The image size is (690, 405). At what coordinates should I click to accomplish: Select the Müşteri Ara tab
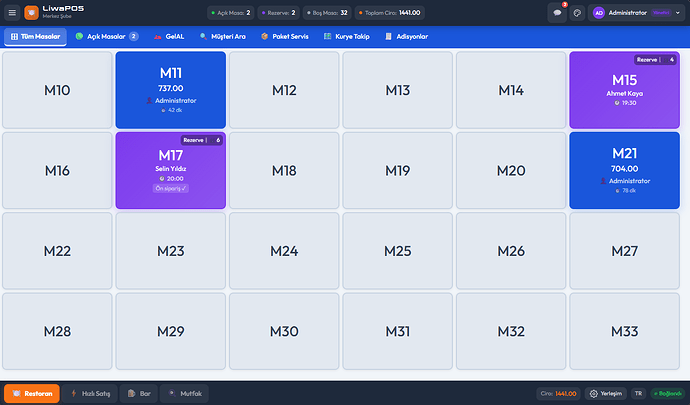222,36
